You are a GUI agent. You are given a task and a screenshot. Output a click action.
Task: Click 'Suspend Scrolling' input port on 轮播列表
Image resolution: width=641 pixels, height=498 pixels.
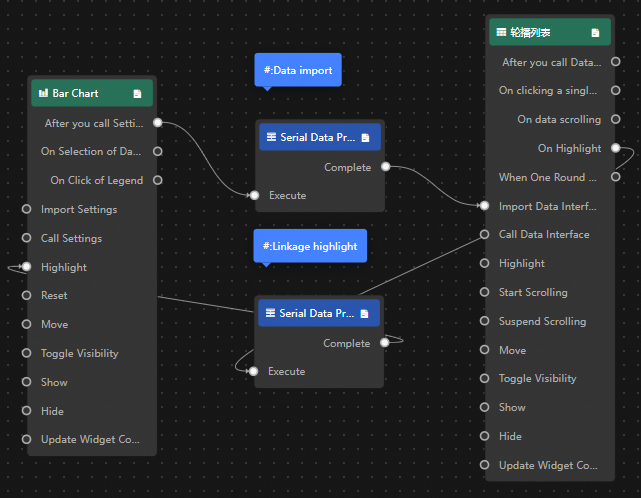(484, 321)
